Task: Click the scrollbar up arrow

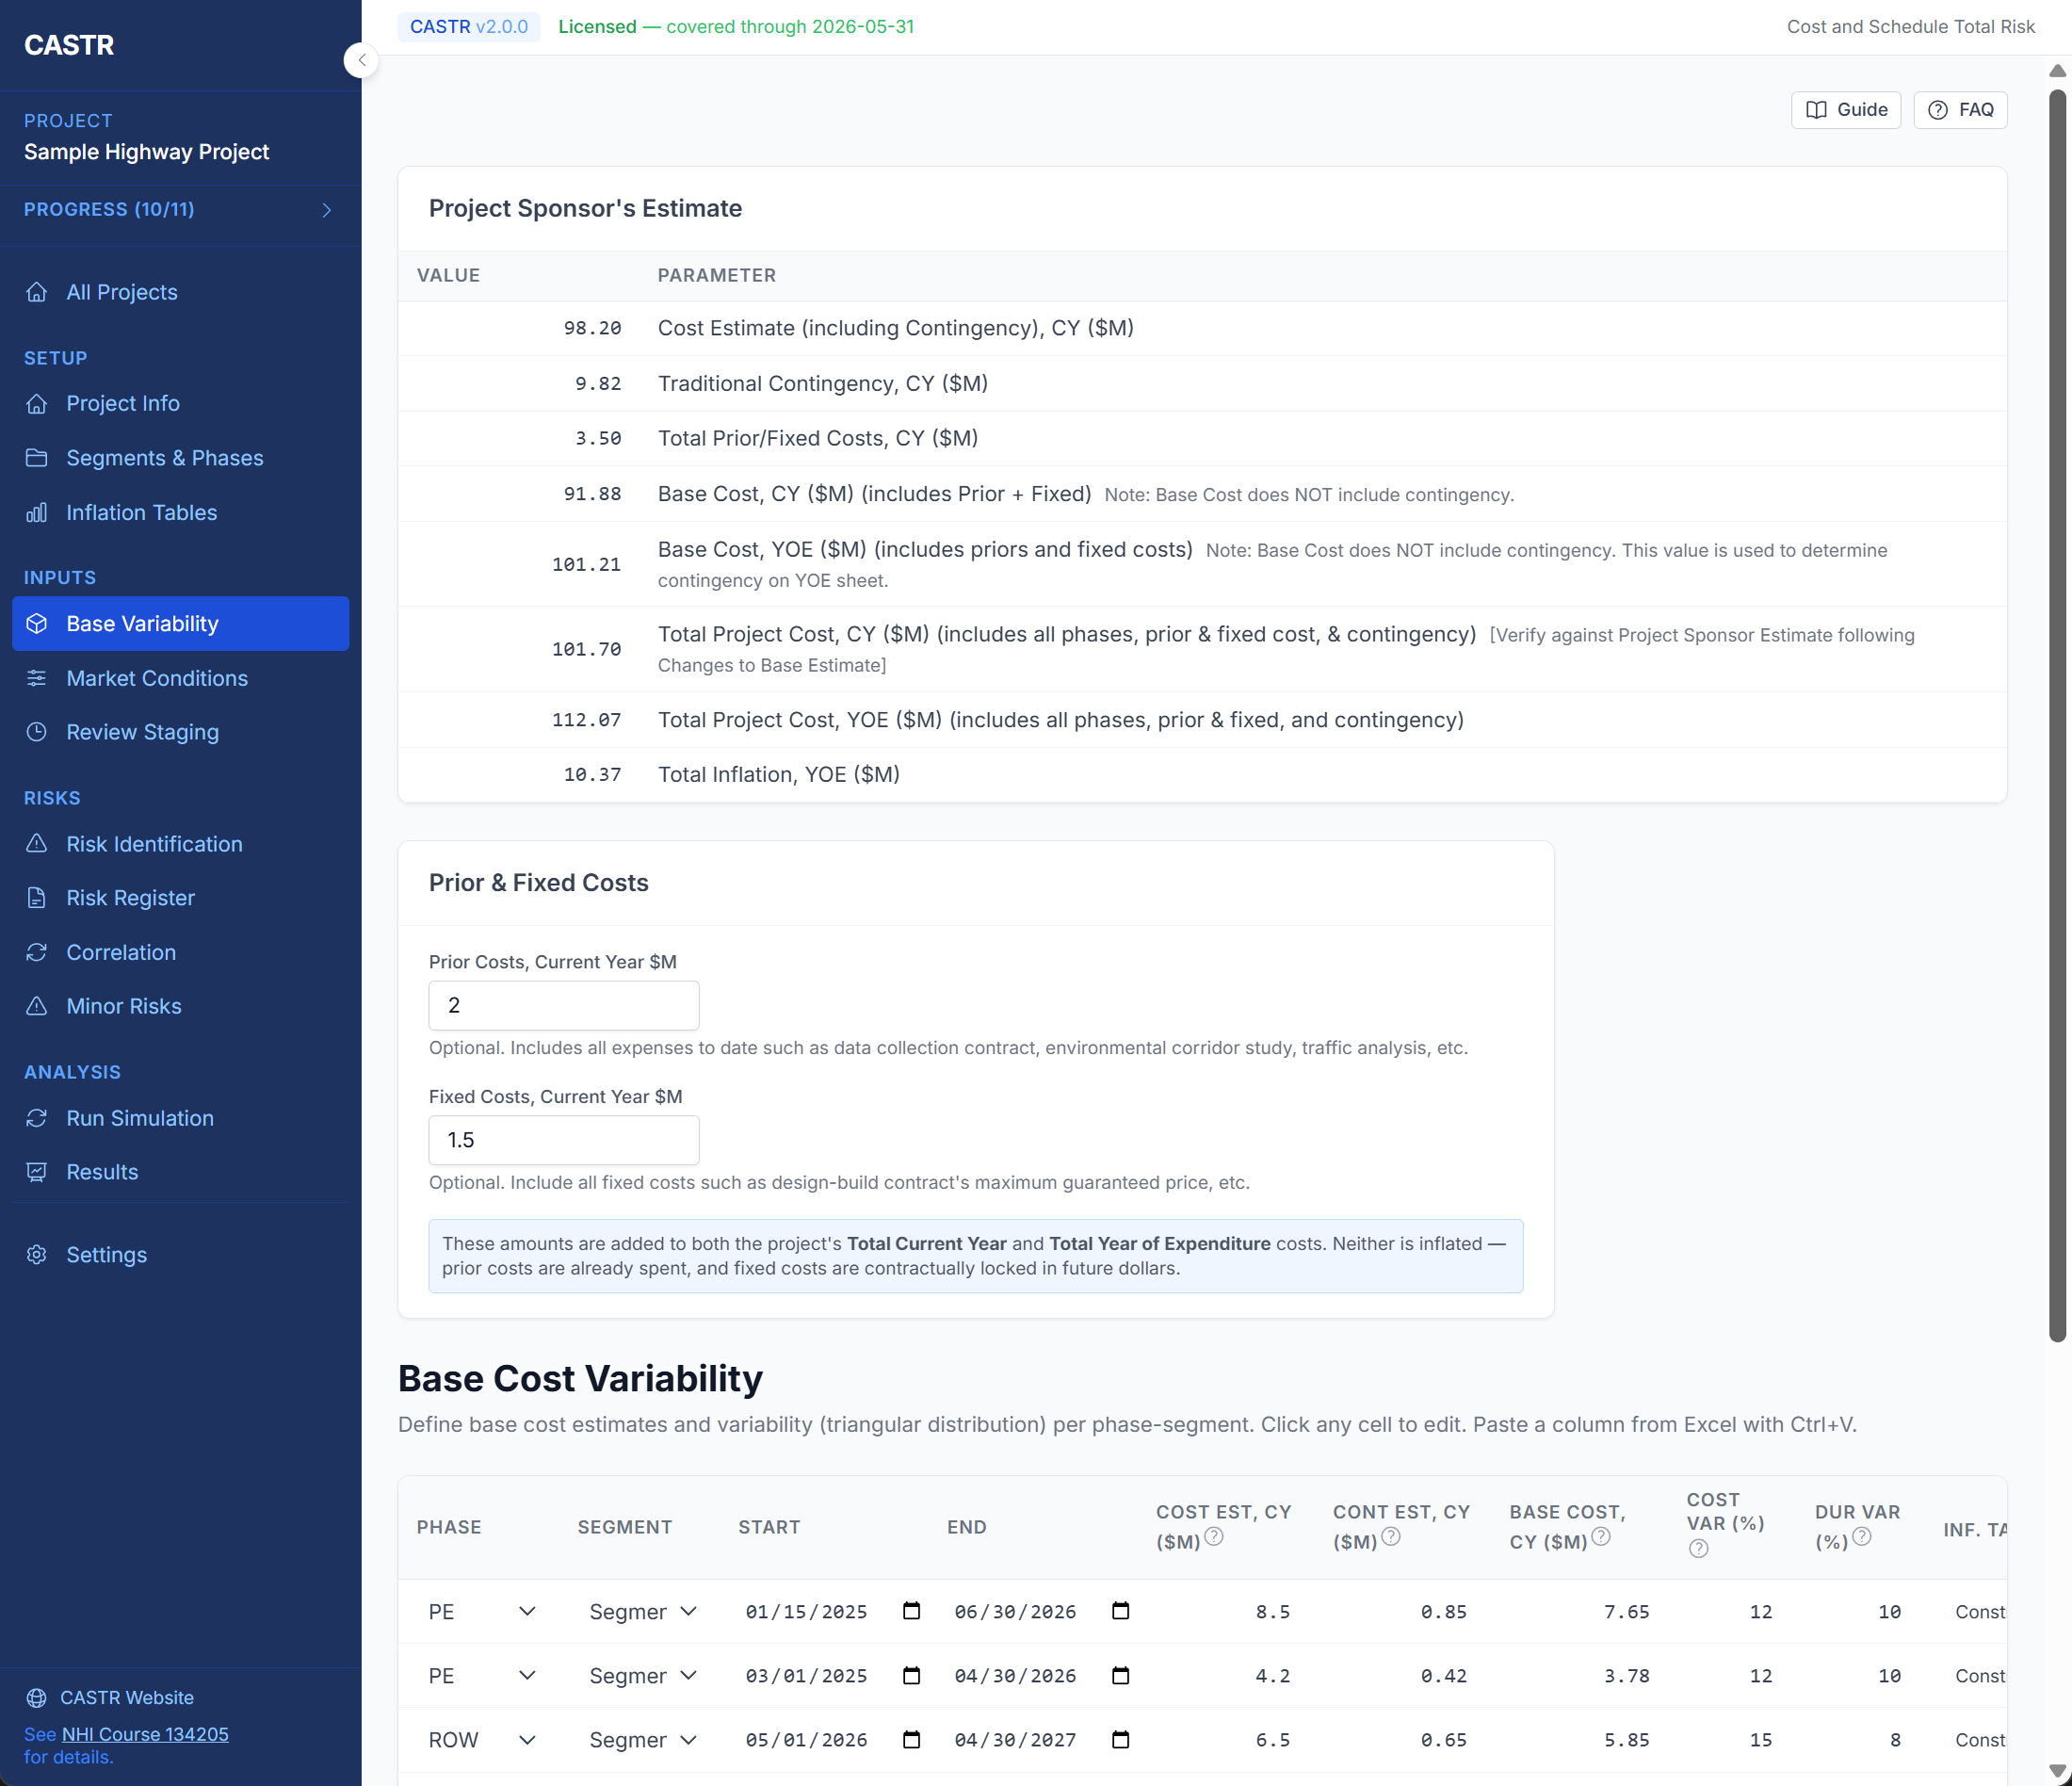Action: pos(2057,70)
